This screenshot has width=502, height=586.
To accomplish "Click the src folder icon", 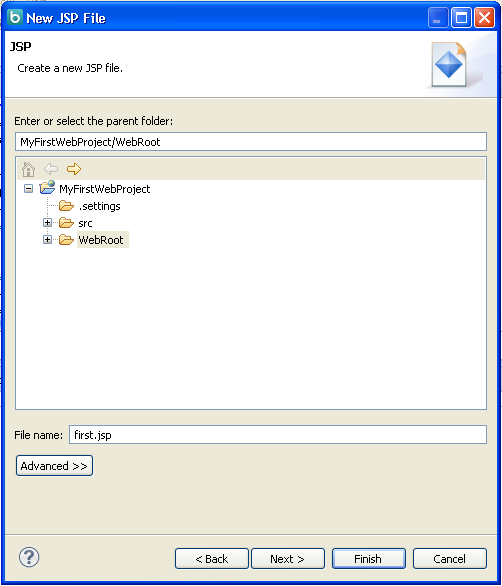I will point(66,223).
